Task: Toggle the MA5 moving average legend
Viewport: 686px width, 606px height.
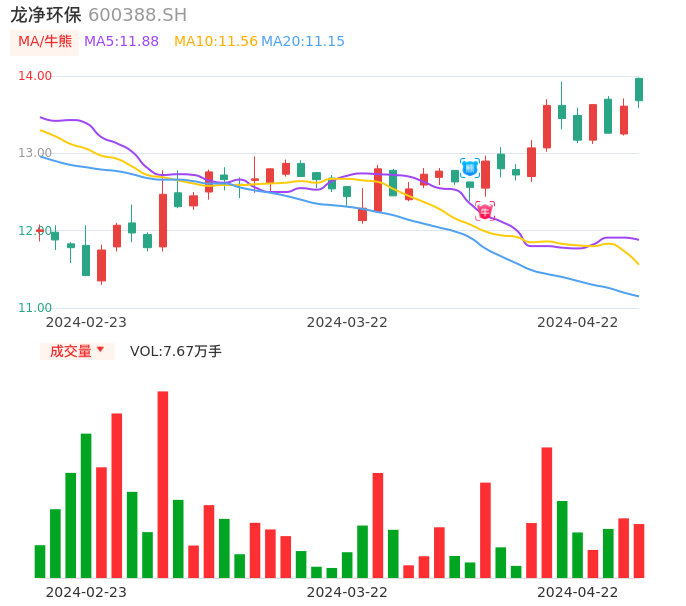Action: 121,42
